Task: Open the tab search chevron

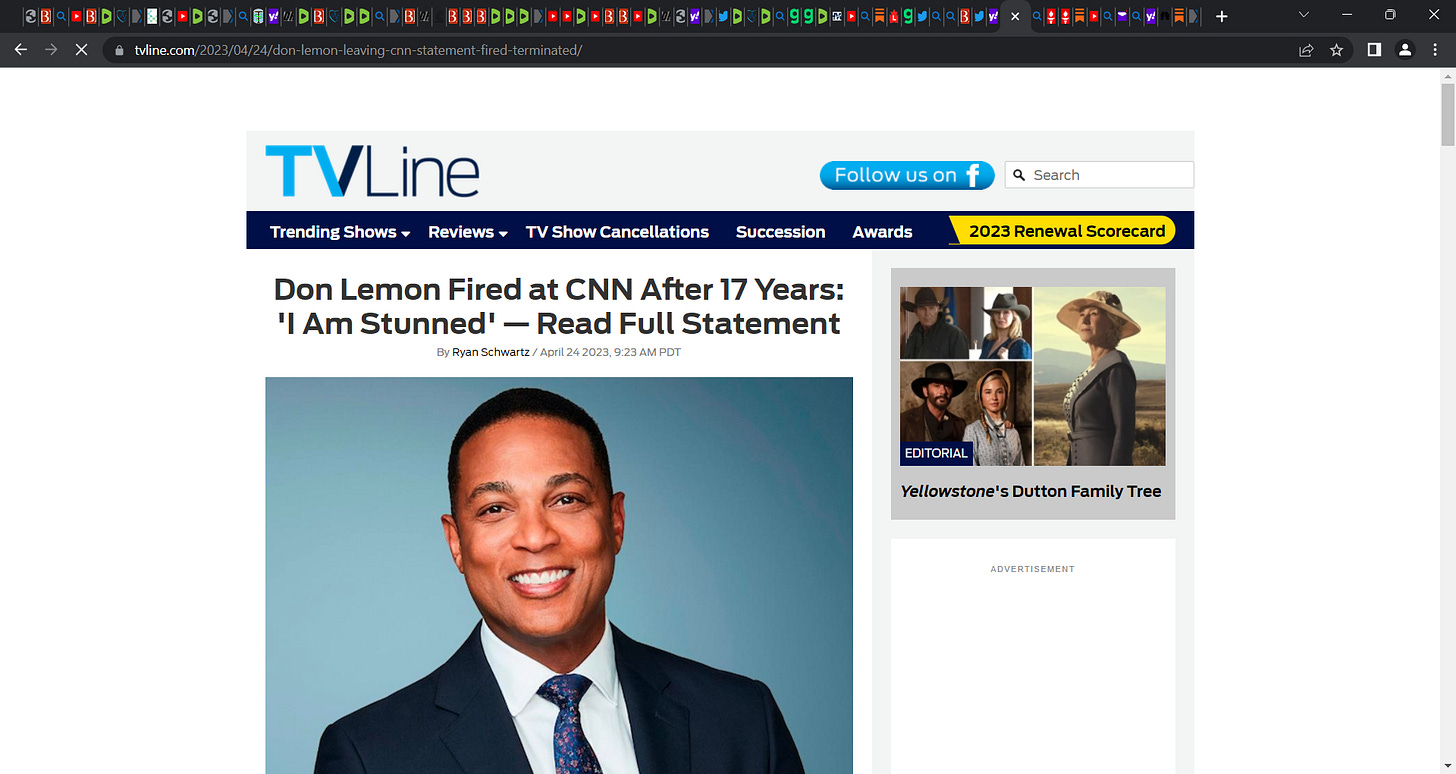Action: (1303, 16)
